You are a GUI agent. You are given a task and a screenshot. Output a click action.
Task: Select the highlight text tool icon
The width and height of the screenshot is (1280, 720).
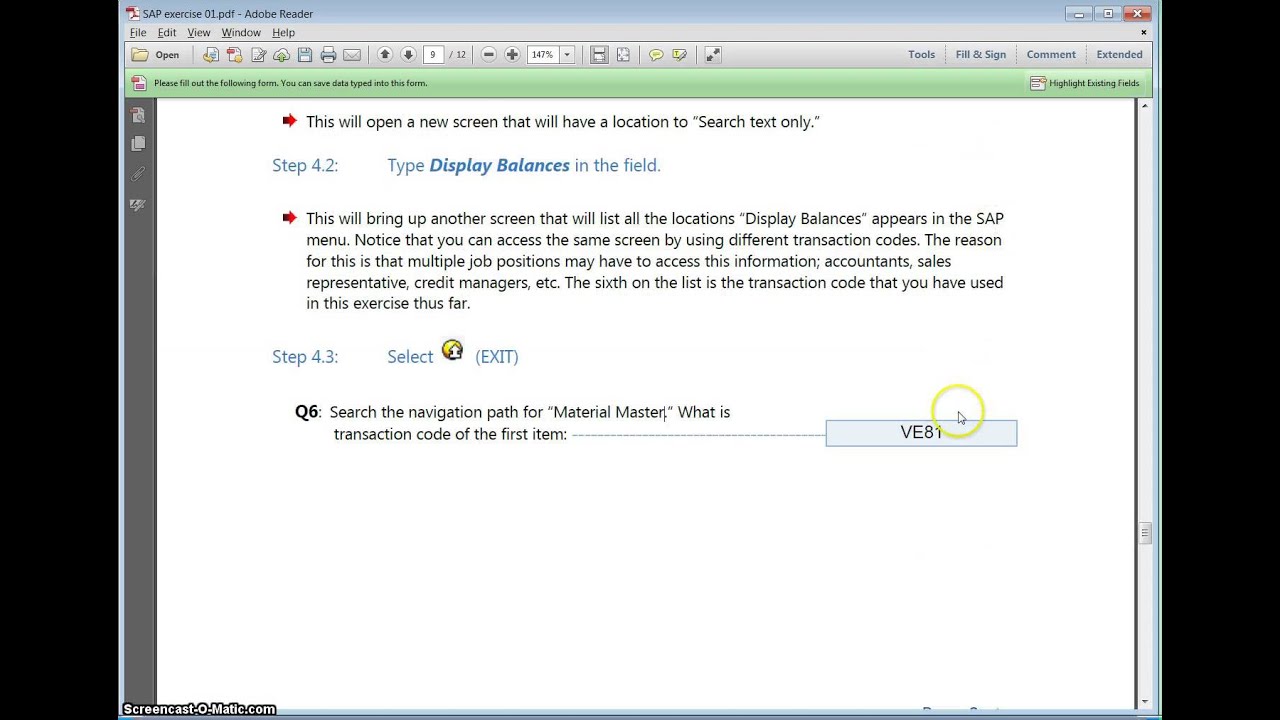[x=680, y=55]
